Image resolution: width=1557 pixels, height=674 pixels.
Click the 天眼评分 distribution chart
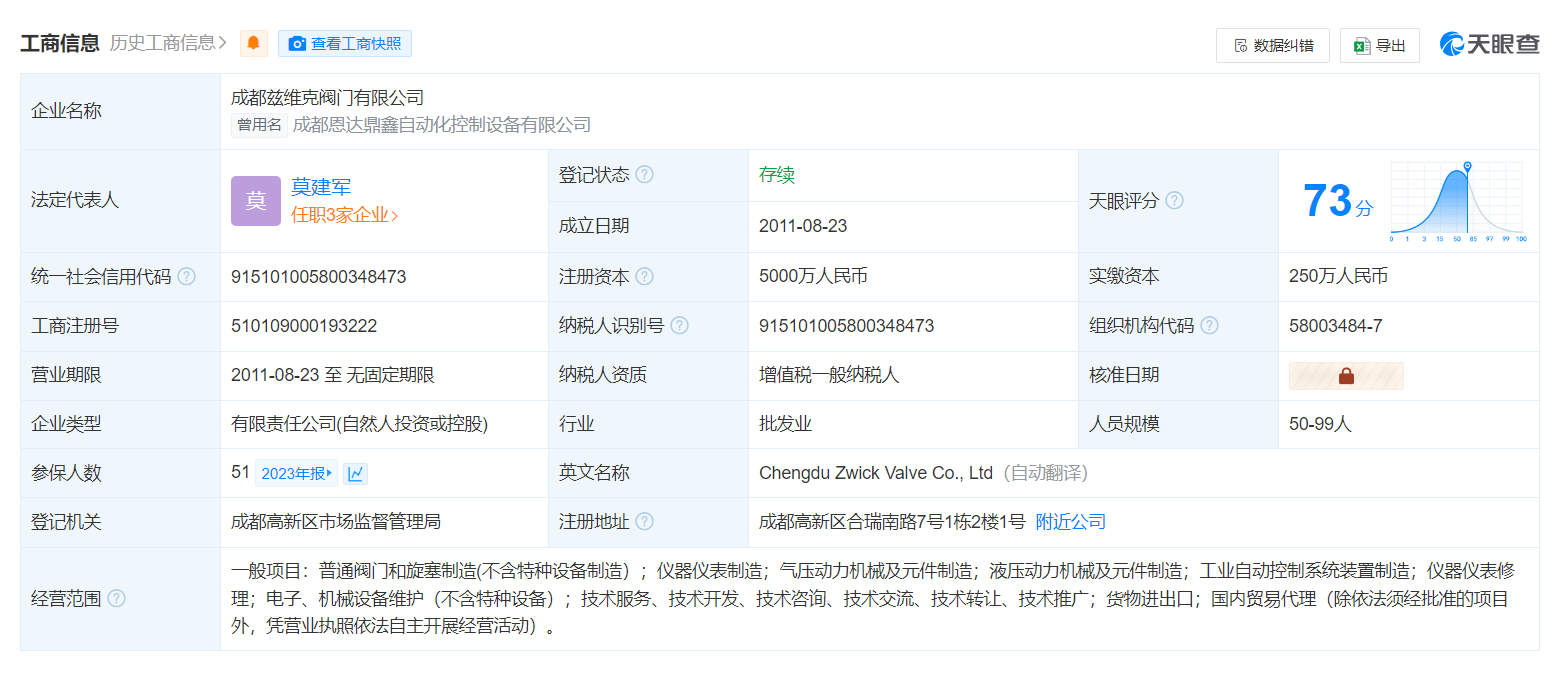coord(1457,201)
